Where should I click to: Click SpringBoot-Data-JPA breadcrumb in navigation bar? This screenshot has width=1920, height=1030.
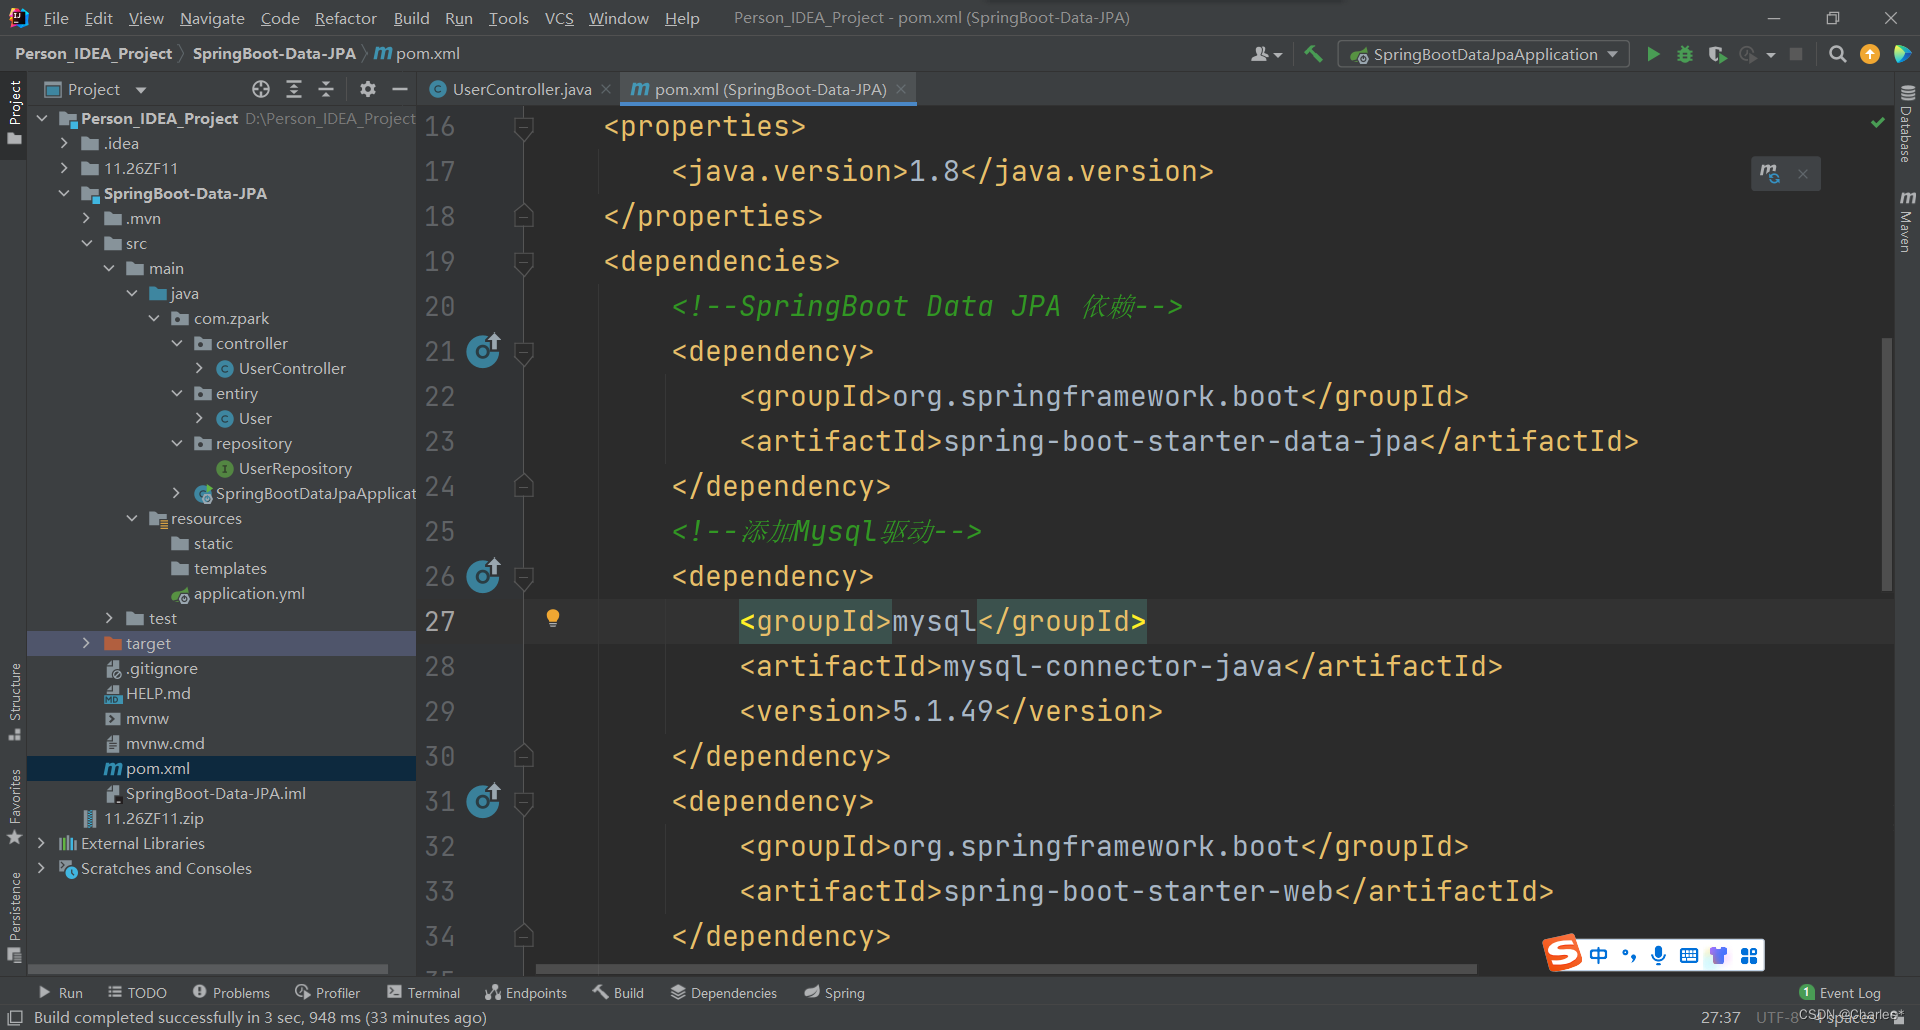[x=274, y=53]
